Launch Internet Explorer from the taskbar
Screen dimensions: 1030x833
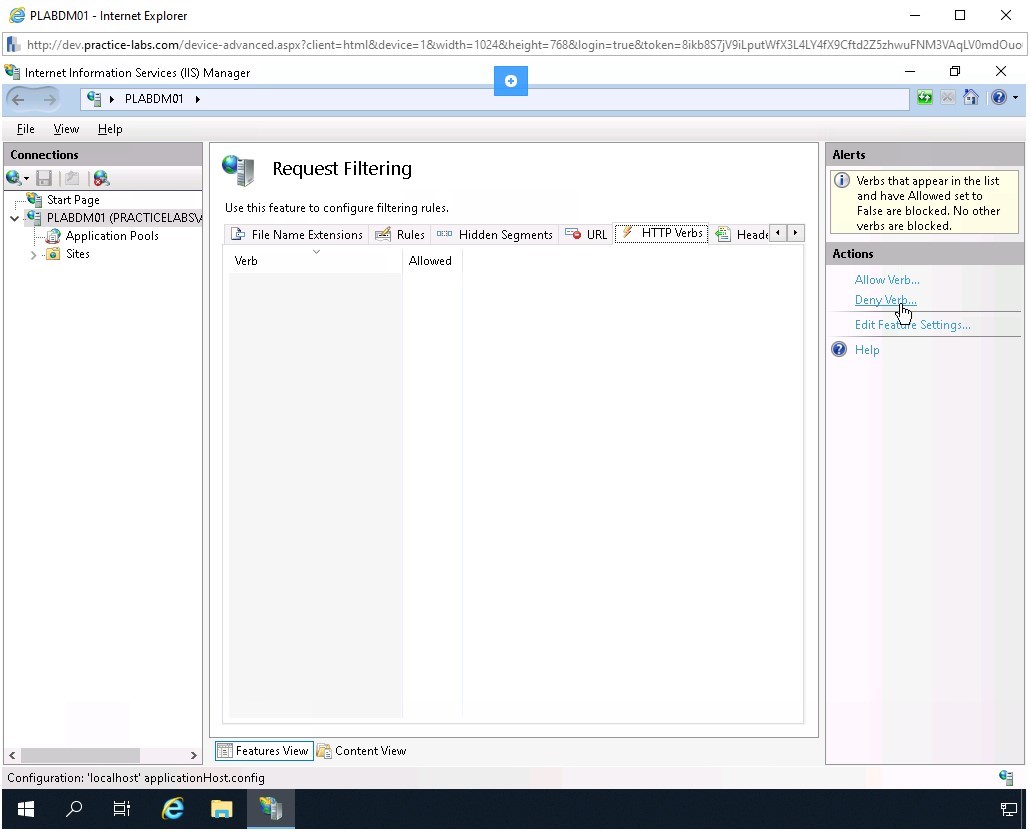(x=171, y=808)
